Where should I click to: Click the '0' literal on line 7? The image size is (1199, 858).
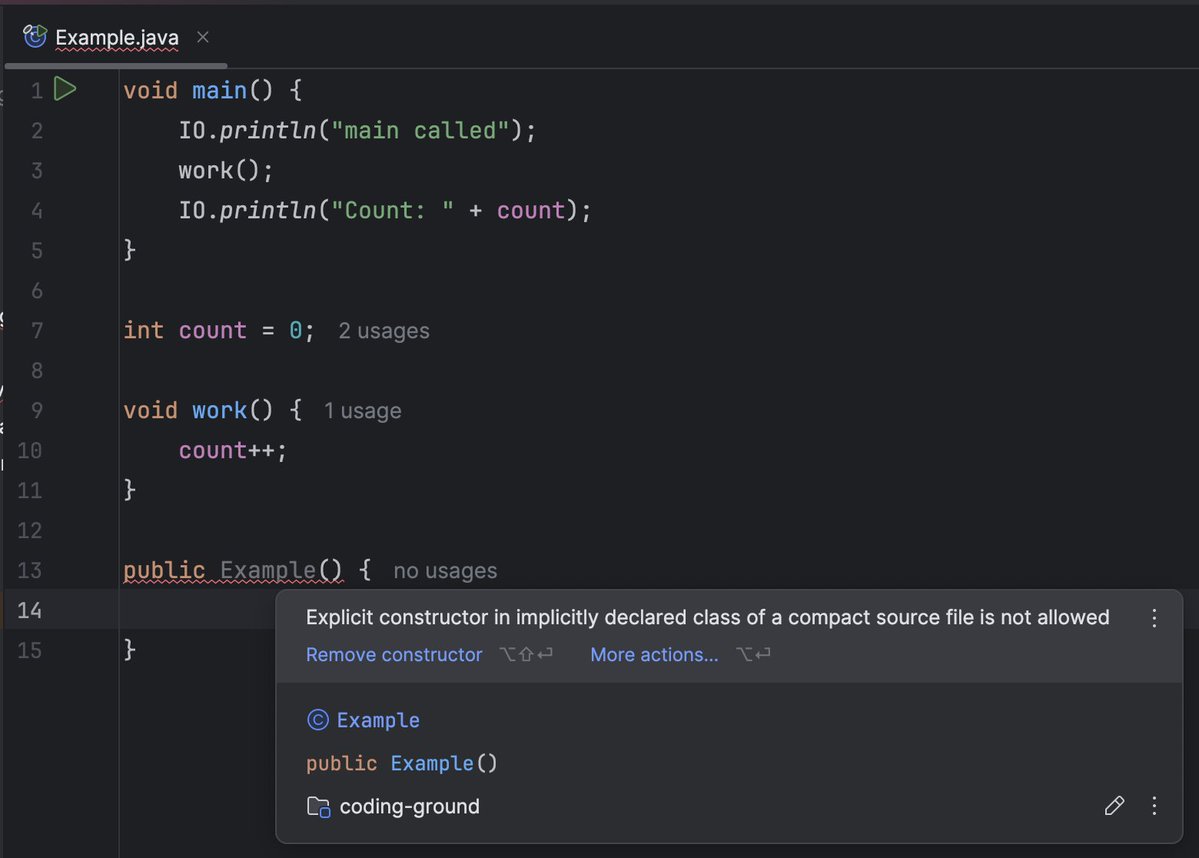pyautogui.click(x=296, y=330)
